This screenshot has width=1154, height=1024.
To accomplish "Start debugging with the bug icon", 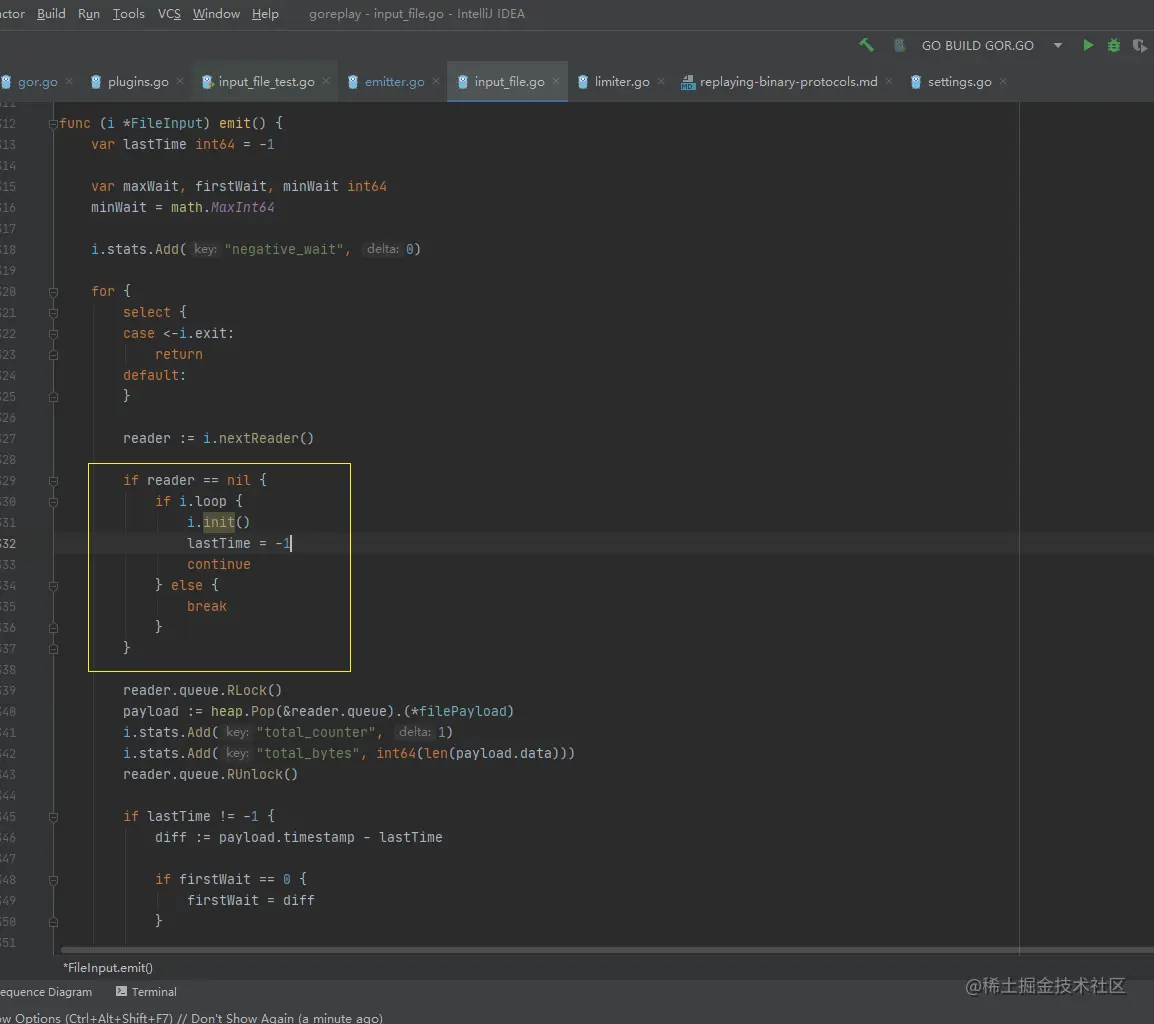I will 1114,45.
